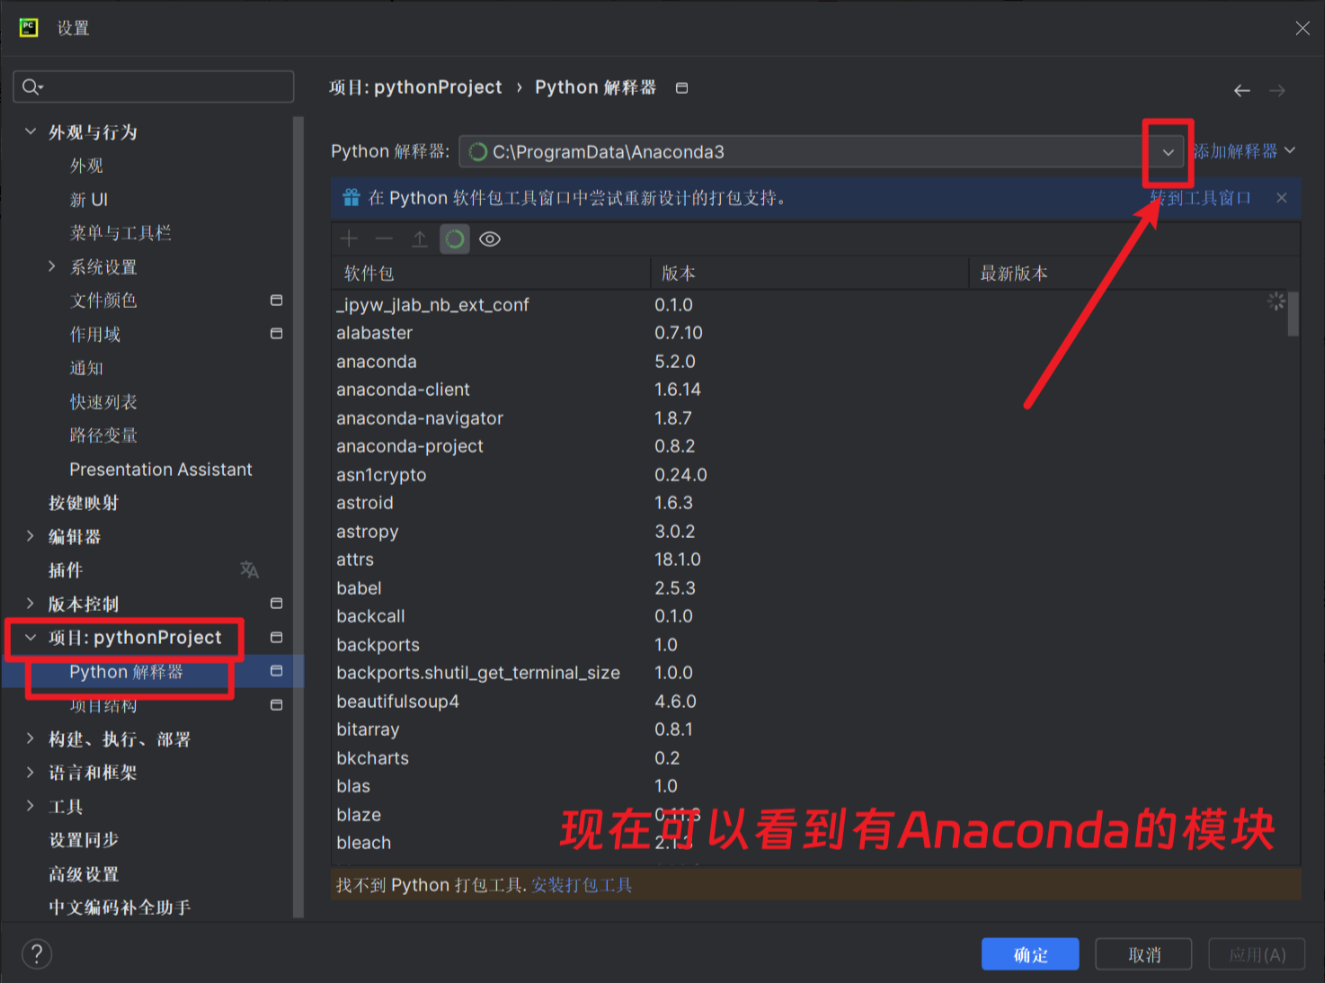Screen dimensions: 1325x983
Task: Toggle the eye icon to show early releases
Action: click(x=489, y=238)
